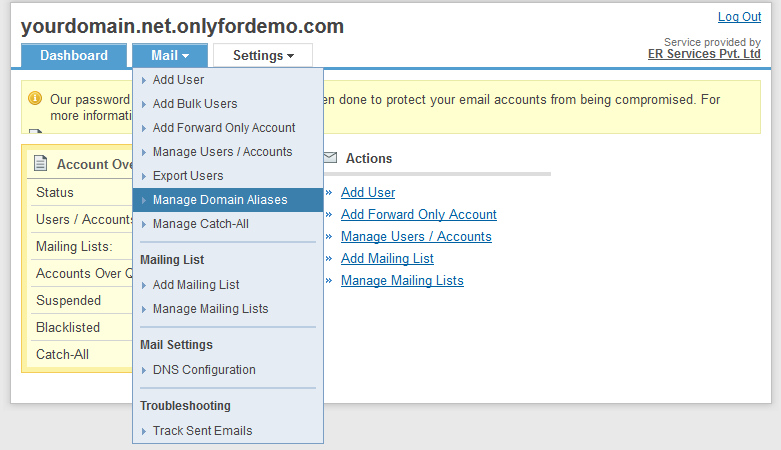Expand the Settings dropdown menu
The width and height of the screenshot is (781, 450).
pos(263,56)
